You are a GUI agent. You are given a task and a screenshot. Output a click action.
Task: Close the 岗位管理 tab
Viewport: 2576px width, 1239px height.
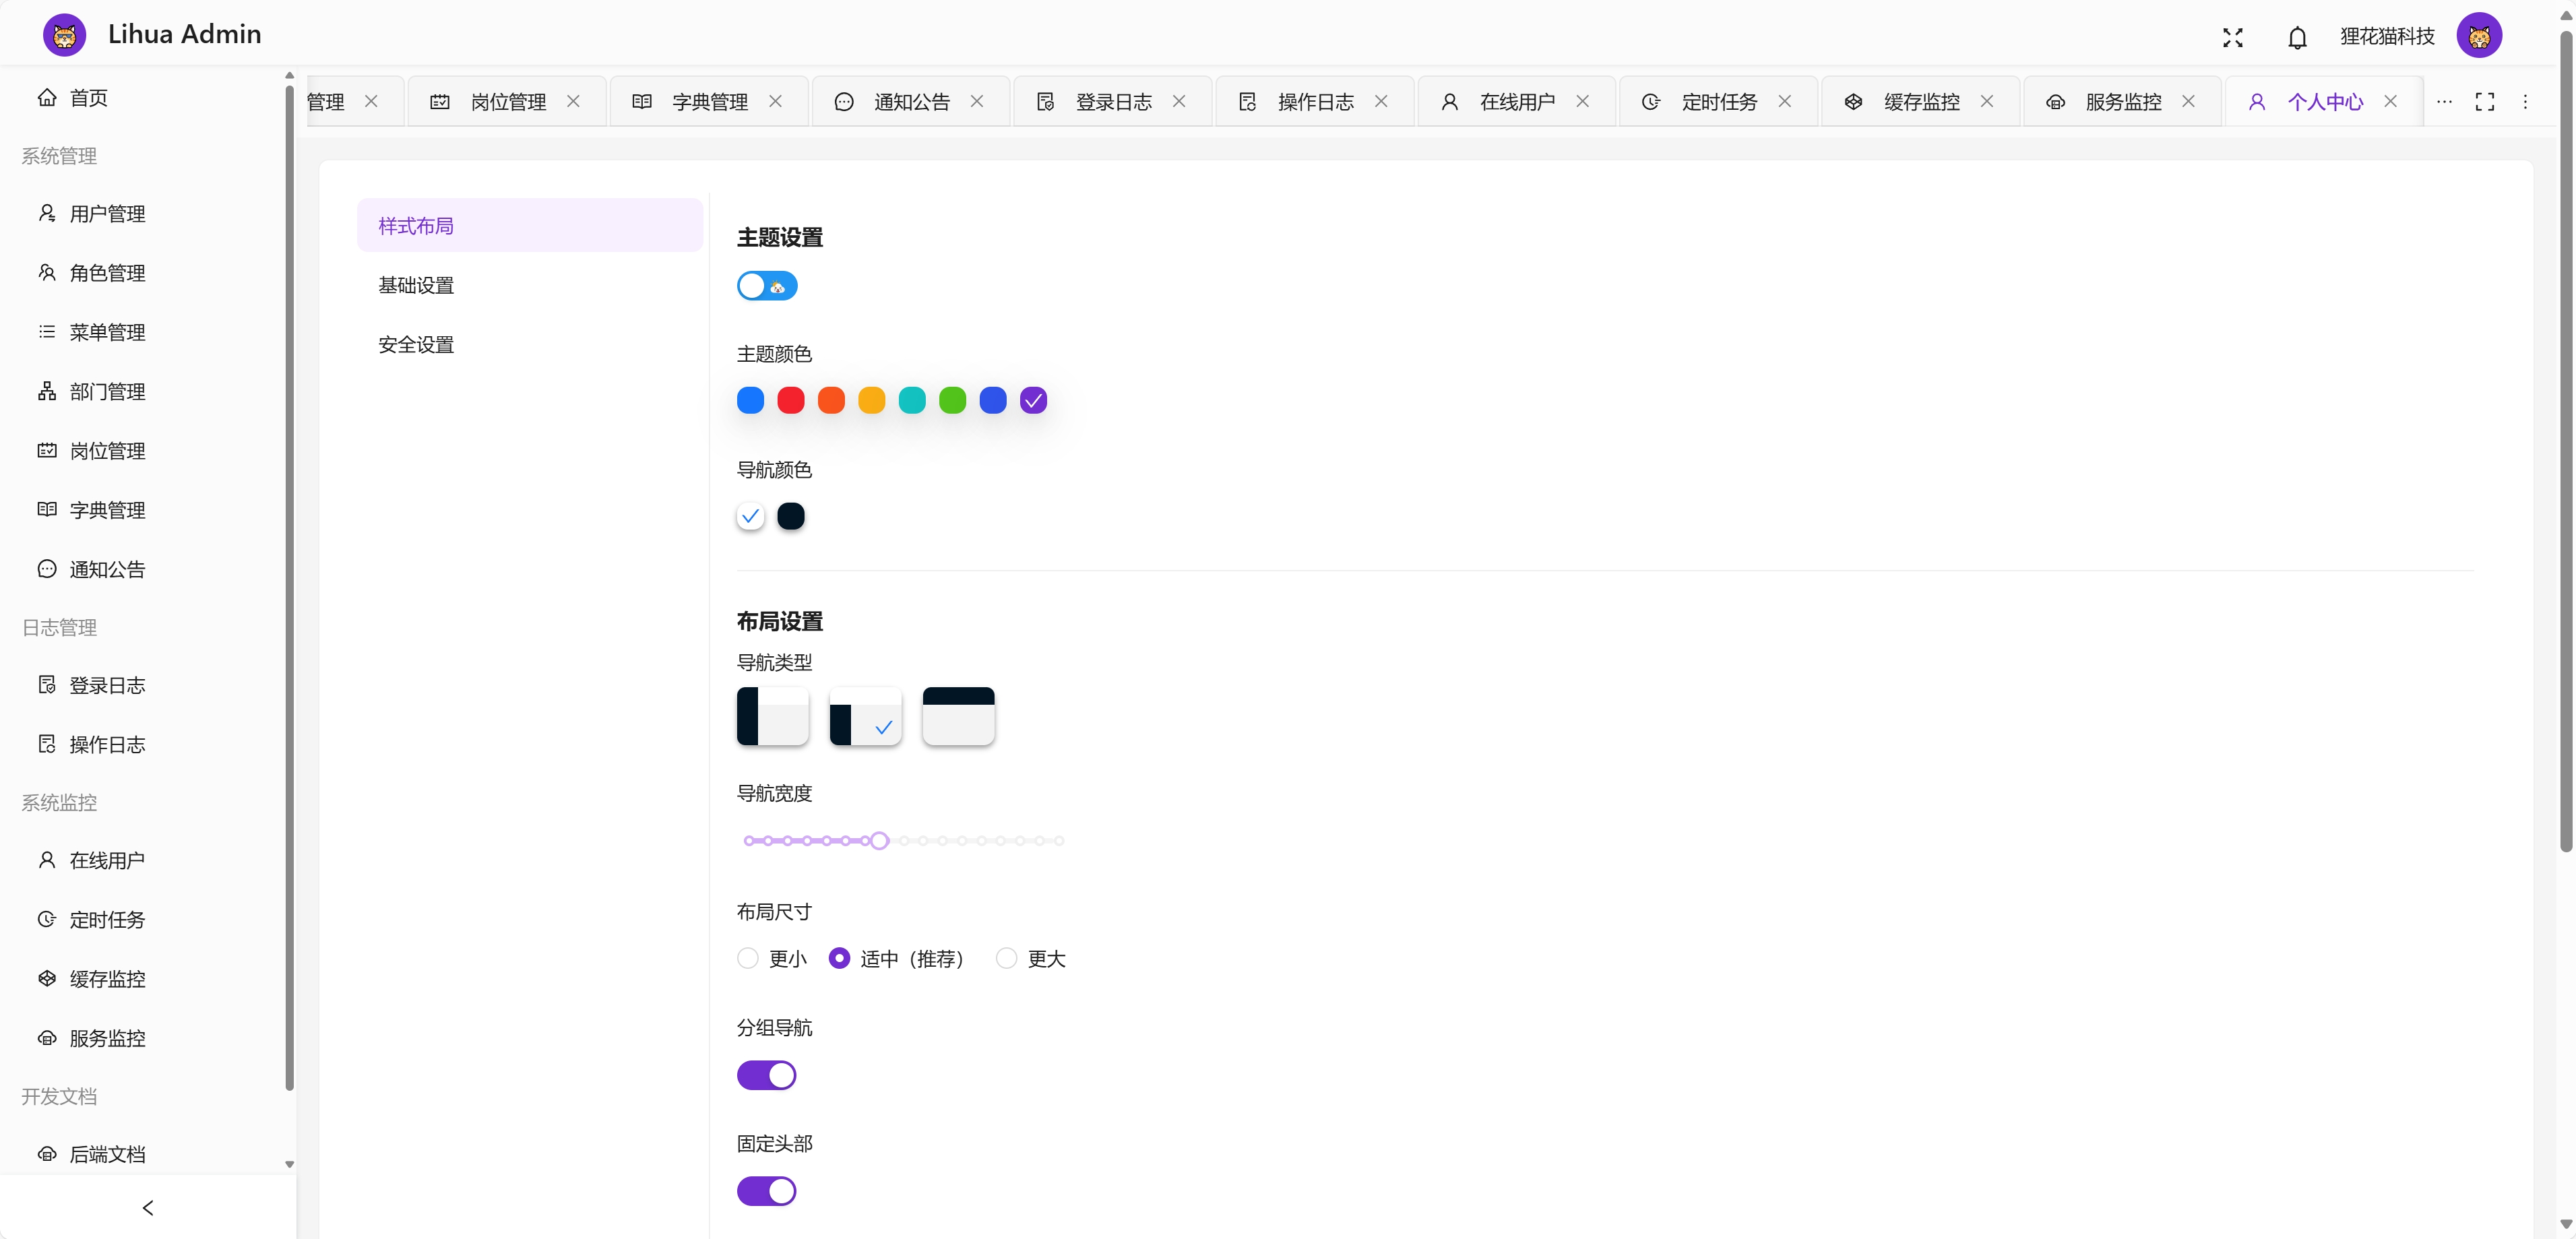pos(573,101)
